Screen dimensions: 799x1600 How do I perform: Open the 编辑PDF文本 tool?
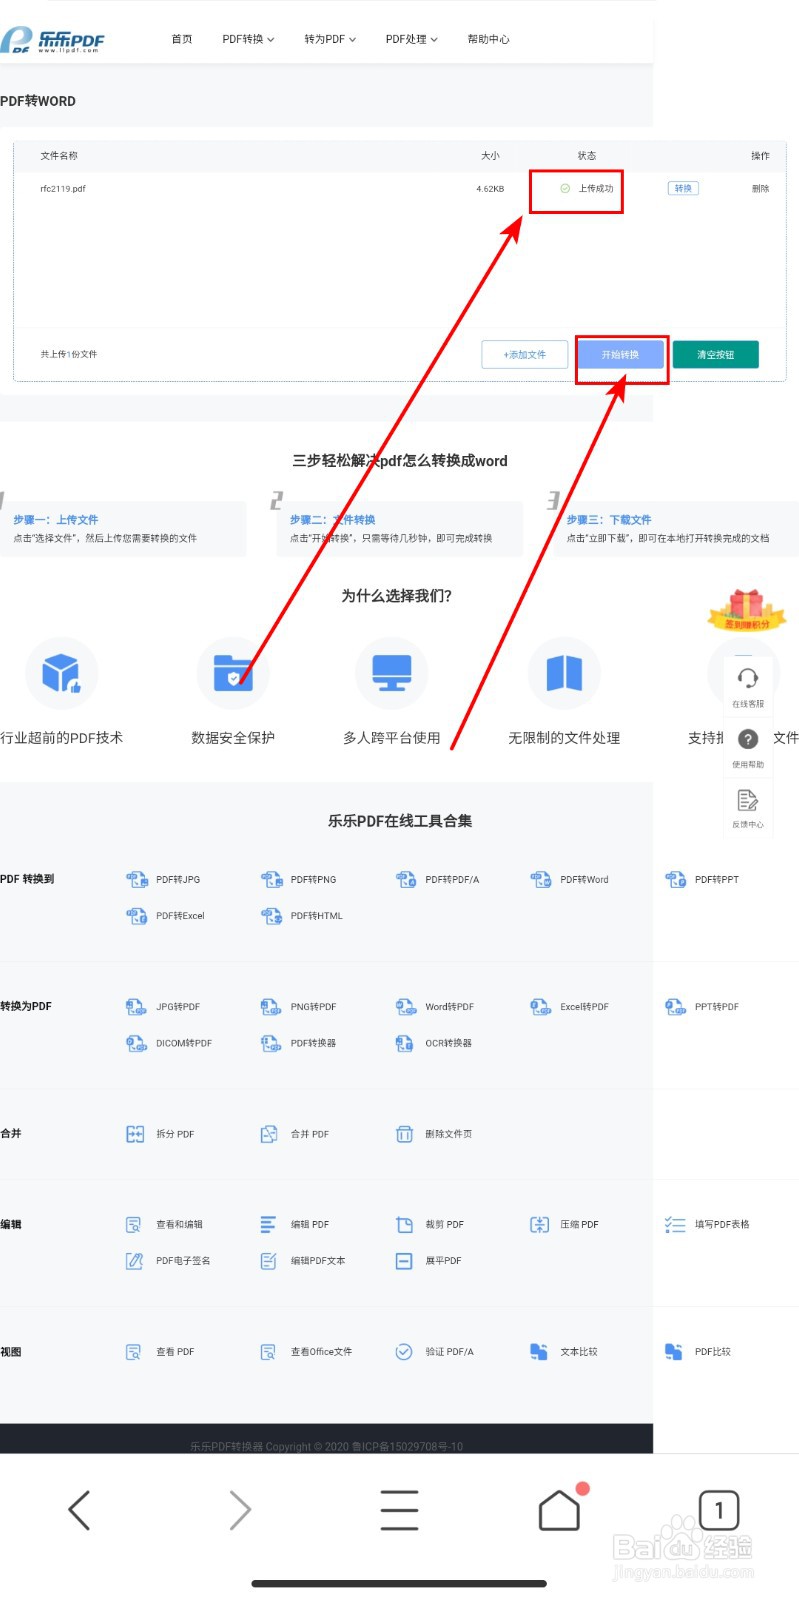pos(302,1261)
